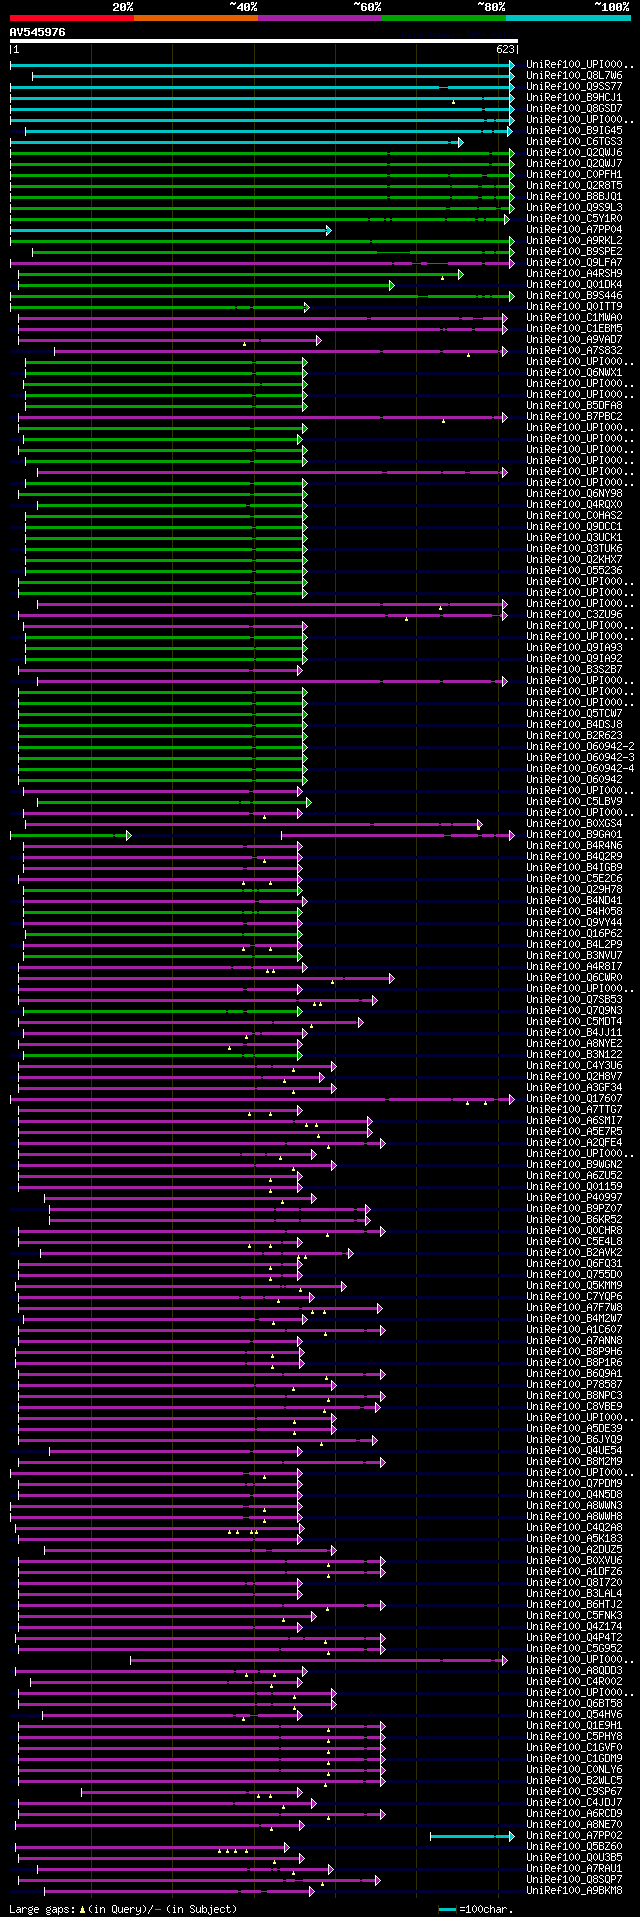Select UniRef100_Q2QWJ6 in the hit list
The image size is (640, 1917).
pos(574,153)
